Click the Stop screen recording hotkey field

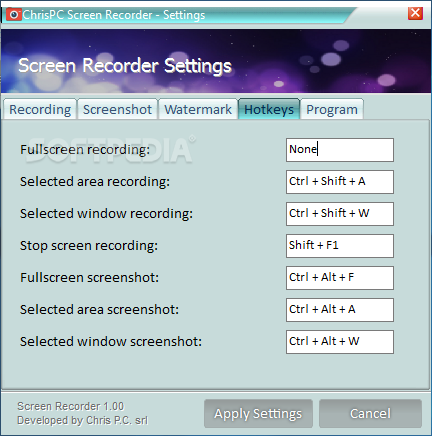(x=340, y=246)
